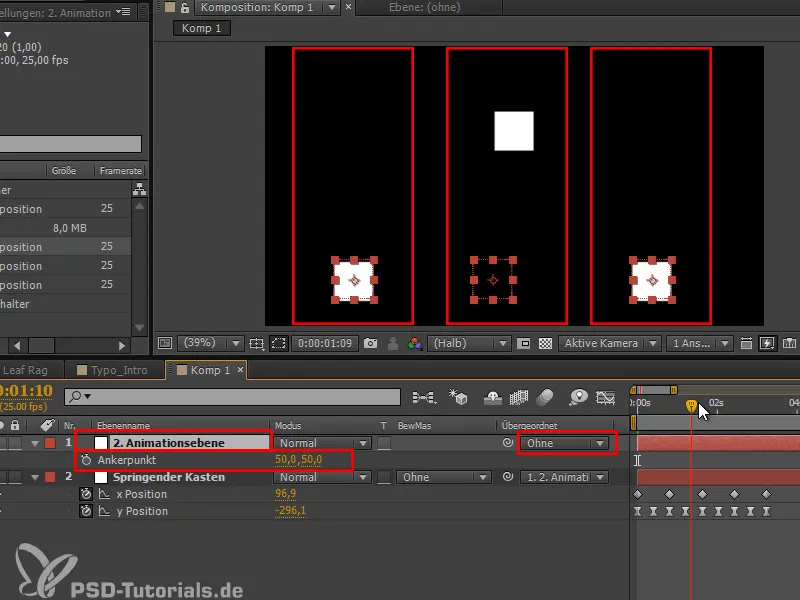Collapse the 2. Animationsebene layer twirl
Image resolution: width=800 pixels, height=600 pixels.
[x=35, y=443]
